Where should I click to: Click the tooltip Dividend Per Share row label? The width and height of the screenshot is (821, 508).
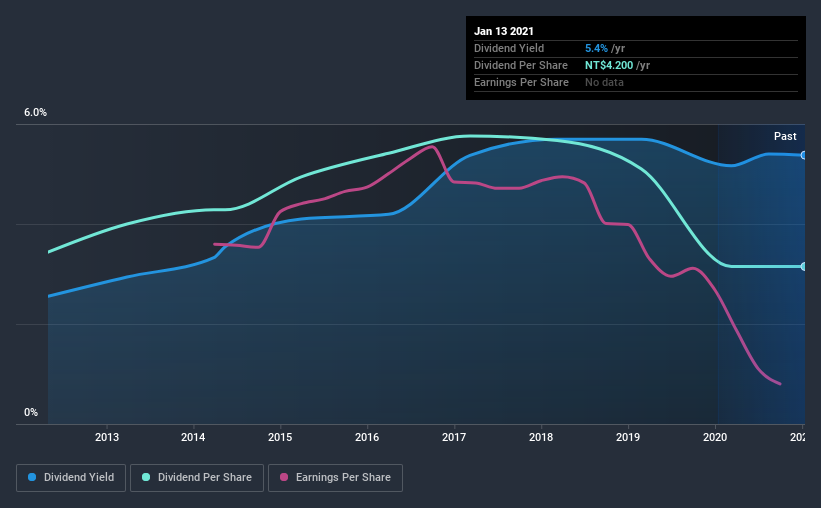coord(520,65)
